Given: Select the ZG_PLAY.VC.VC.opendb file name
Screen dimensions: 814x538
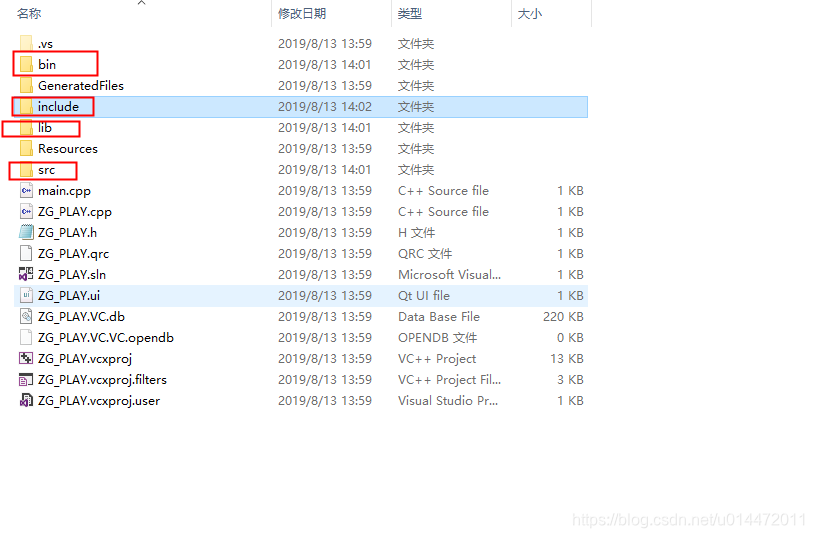Looking at the screenshot, I should tap(106, 338).
